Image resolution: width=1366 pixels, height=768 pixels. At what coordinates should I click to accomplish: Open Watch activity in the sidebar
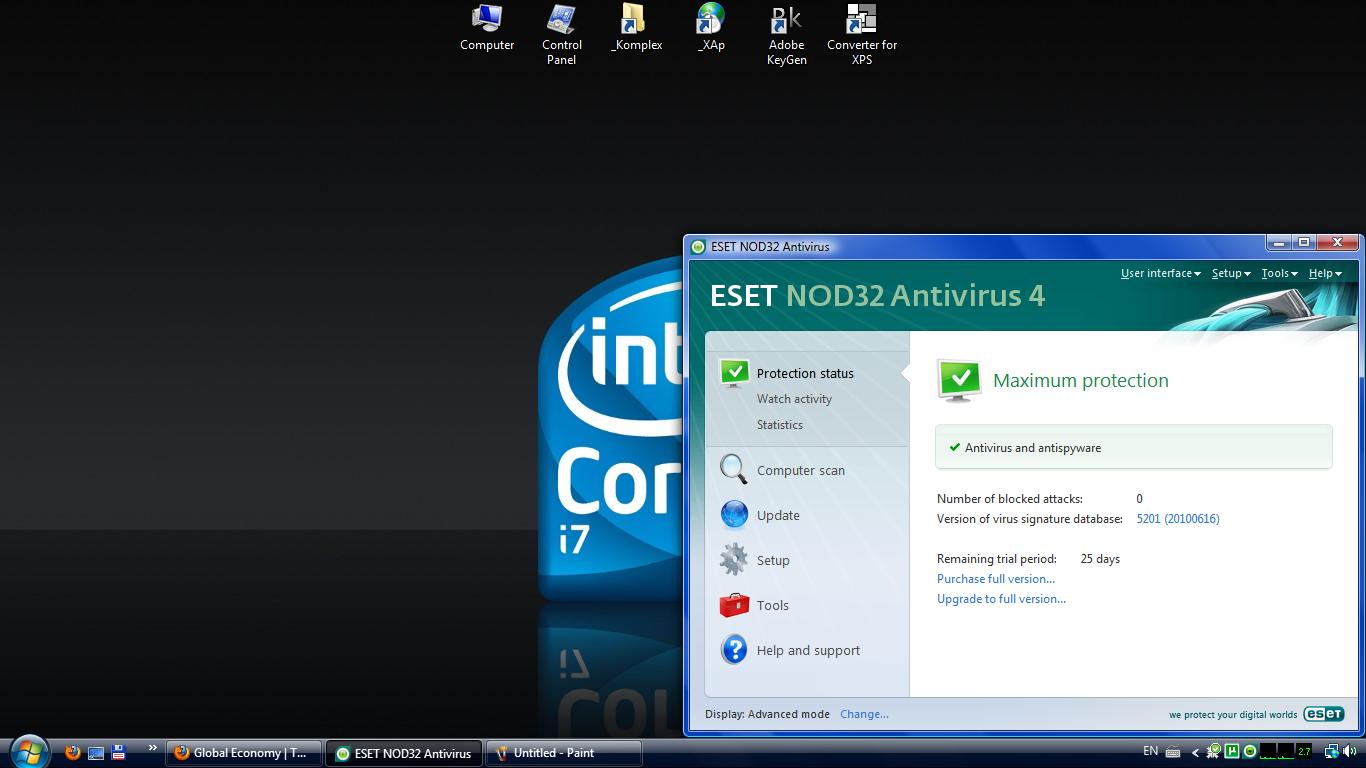tap(794, 399)
